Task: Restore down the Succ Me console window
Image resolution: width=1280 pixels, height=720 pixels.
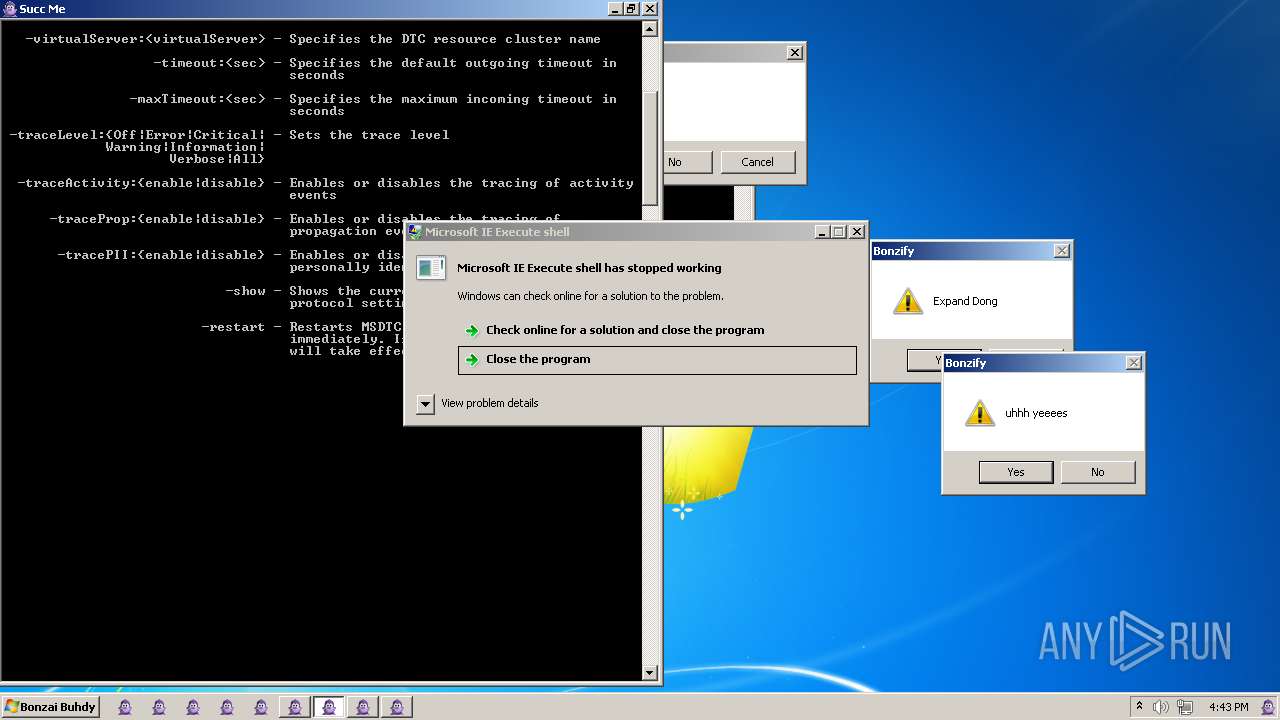Action: click(x=631, y=8)
